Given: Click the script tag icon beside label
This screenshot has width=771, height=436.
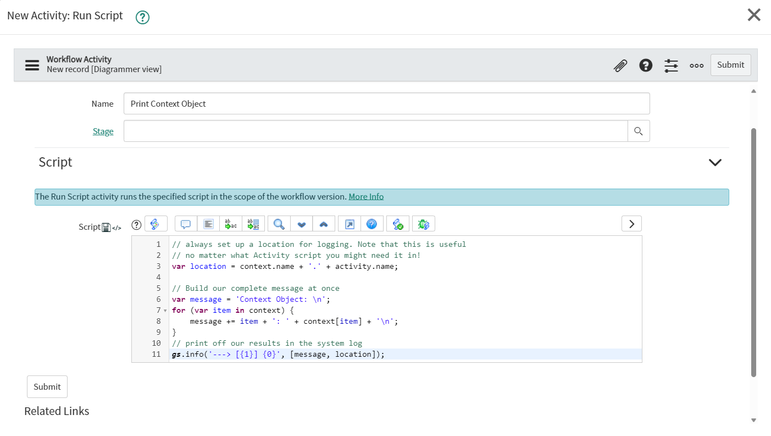Looking at the screenshot, I should pyautogui.click(x=117, y=228).
